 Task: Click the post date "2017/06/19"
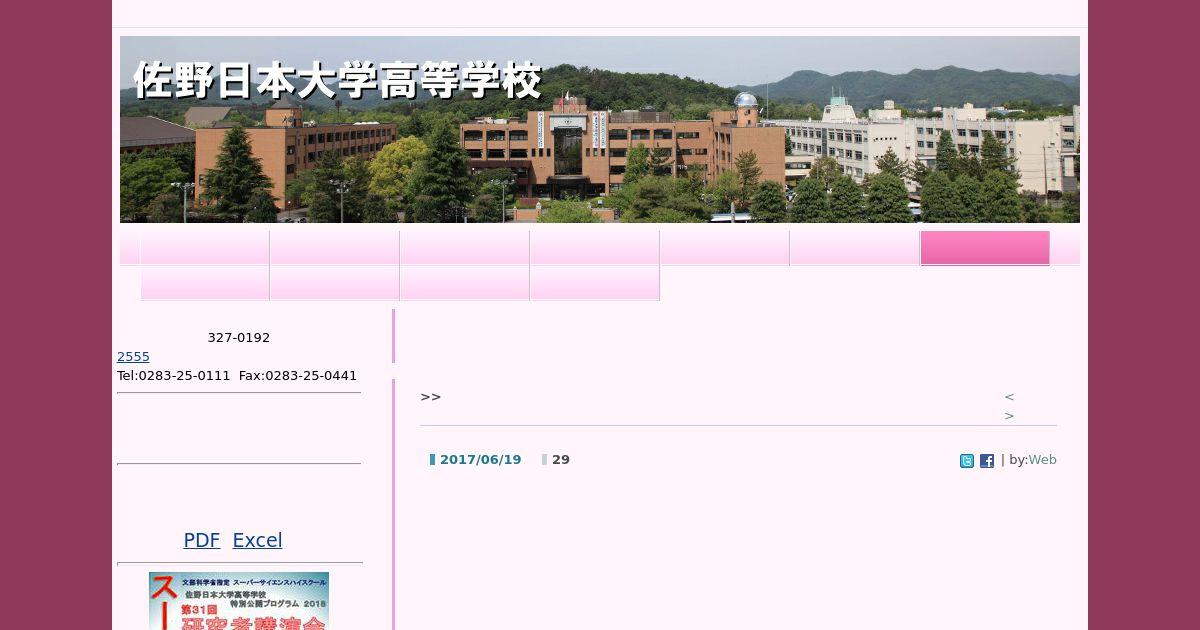480,460
